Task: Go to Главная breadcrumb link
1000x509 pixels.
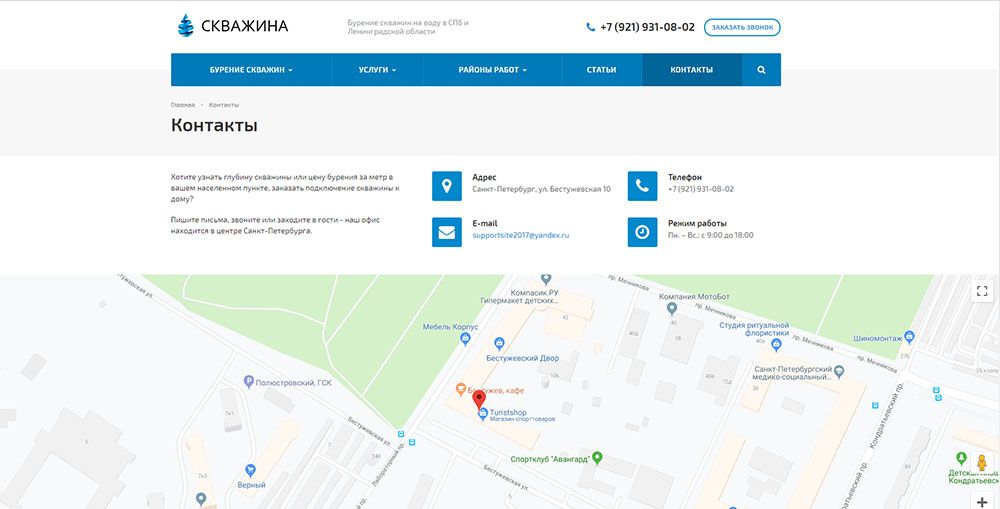Action: pyautogui.click(x=183, y=105)
